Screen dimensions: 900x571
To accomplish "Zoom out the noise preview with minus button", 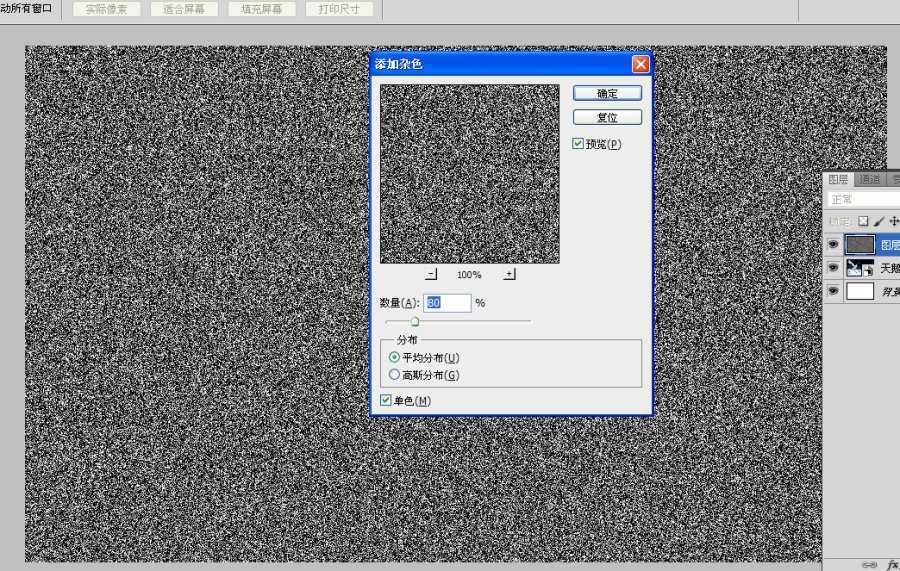I will point(431,274).
